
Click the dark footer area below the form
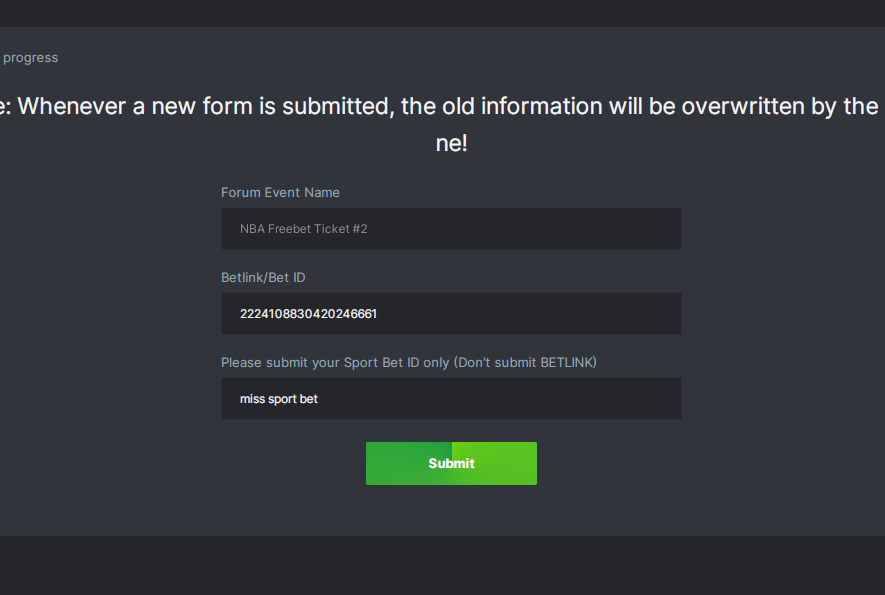tap(442, 565)
